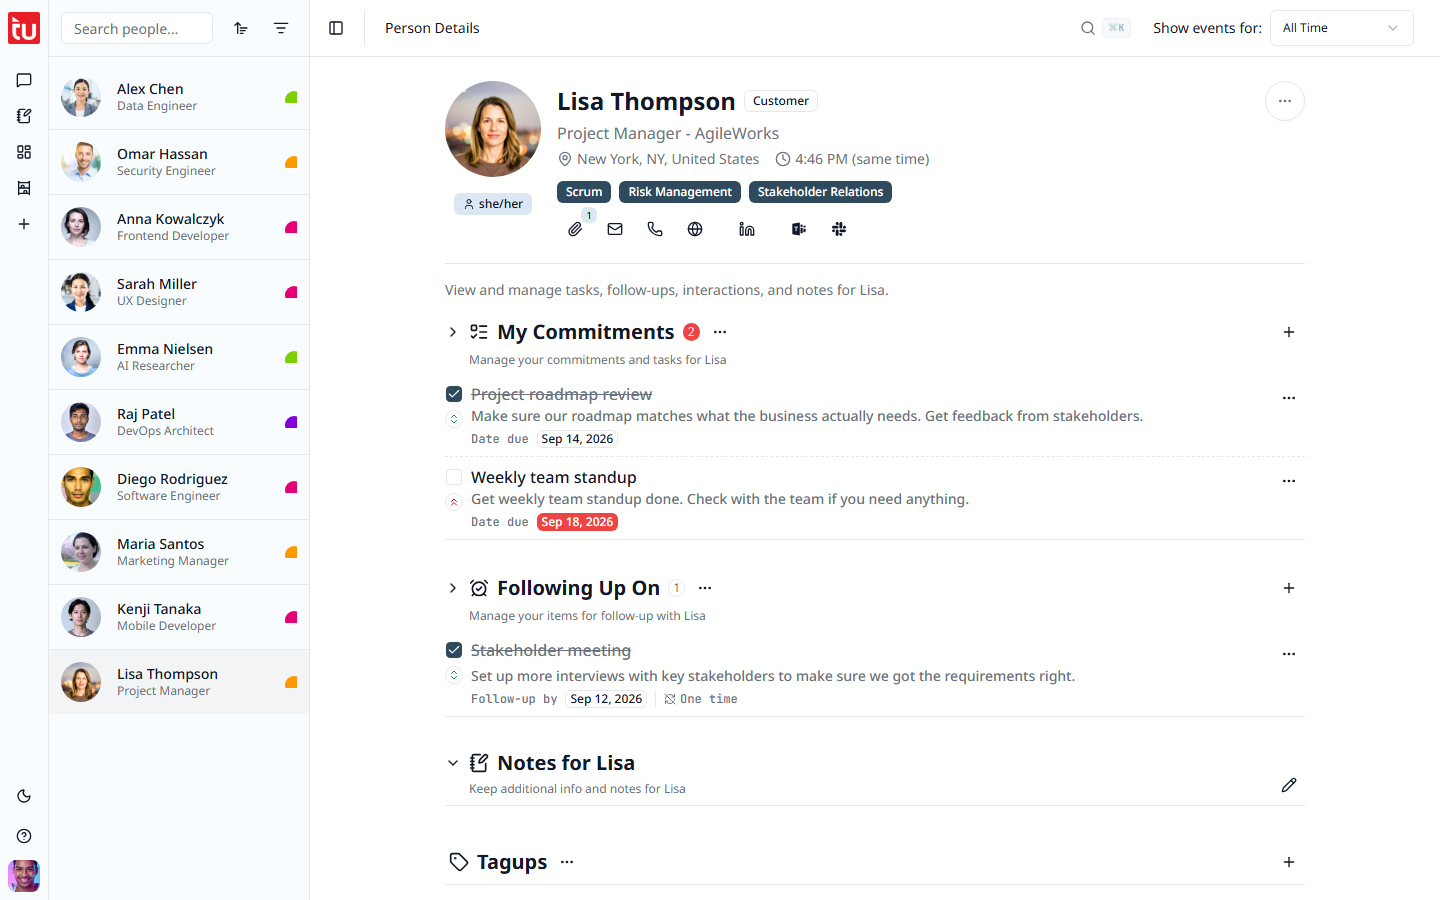
Task: Uncheck the Stakeholder meeting checkbox
Action: tap(454, 650)
